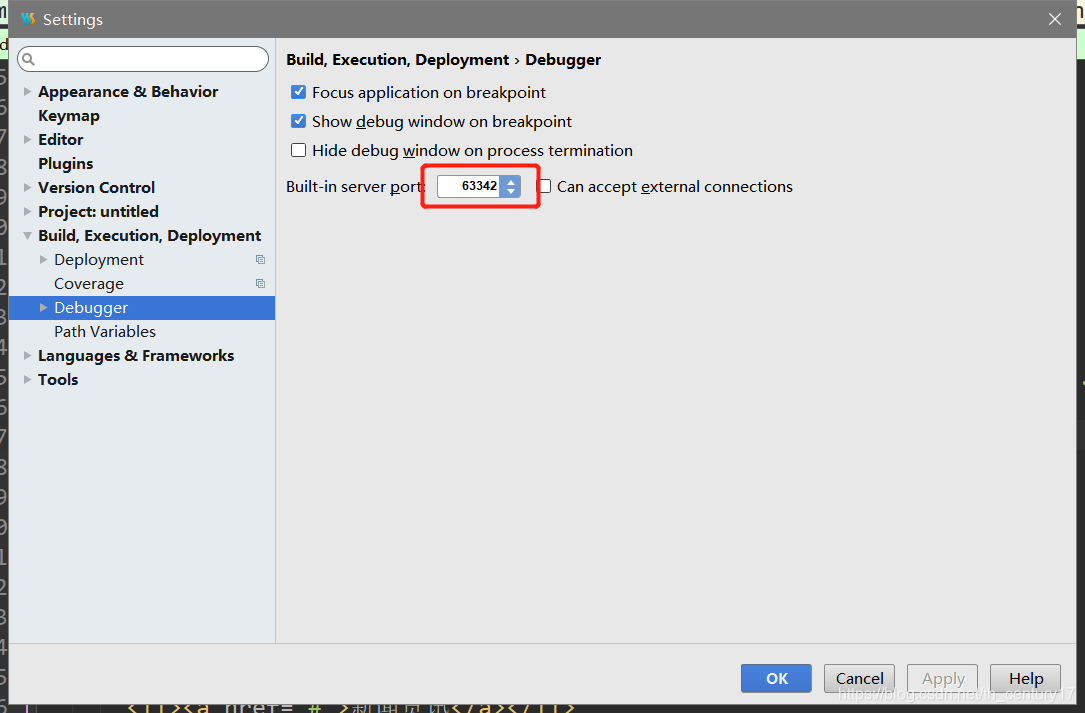Expand the Tools section
The width and height of the screenshot is (1085, 713).
click(x=28, y=379)
